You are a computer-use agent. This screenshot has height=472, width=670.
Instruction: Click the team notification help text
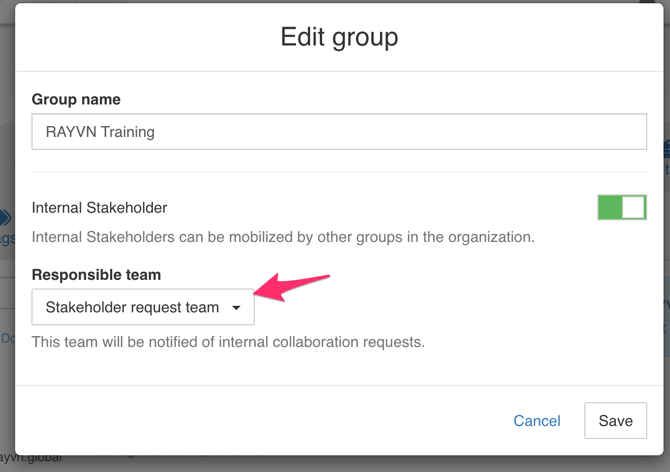228,342
